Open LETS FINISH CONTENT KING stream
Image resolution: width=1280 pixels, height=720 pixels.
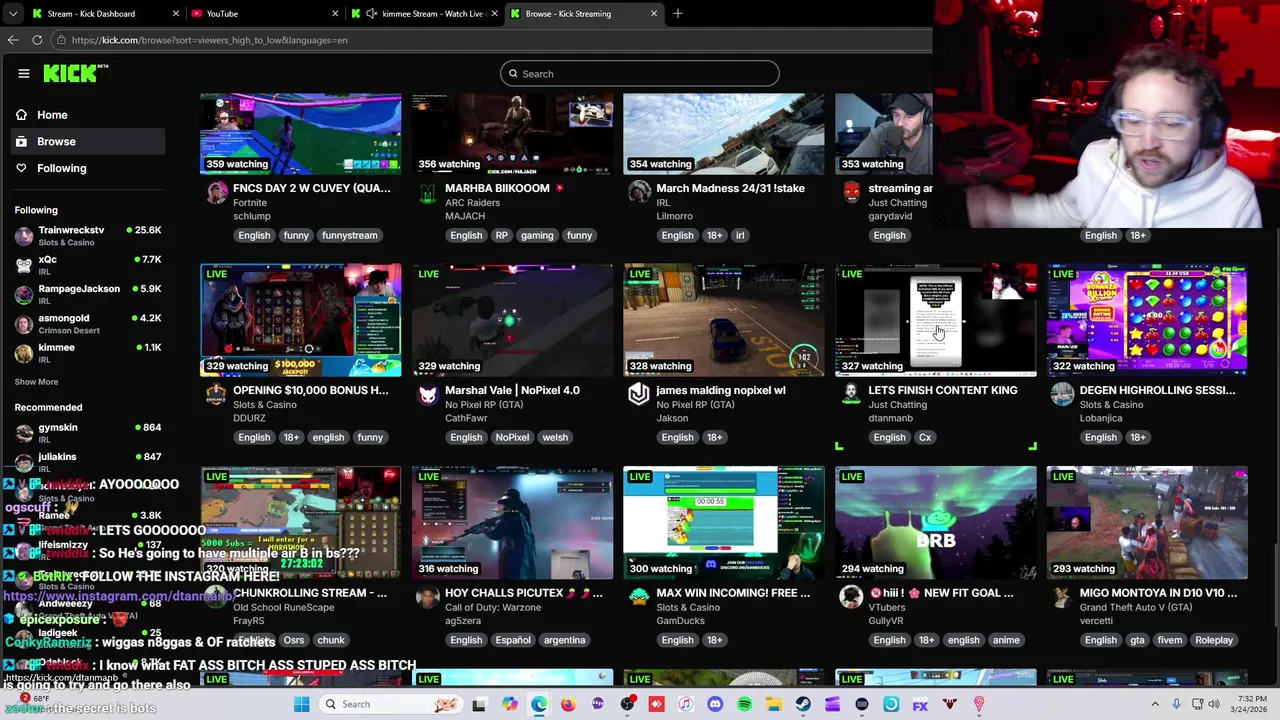coord(943,391)
